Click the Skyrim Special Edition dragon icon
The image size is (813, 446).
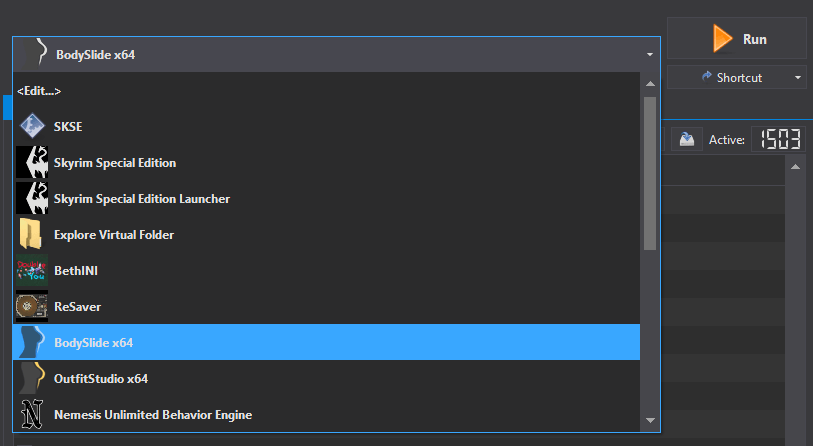click(x=32, y=163)
